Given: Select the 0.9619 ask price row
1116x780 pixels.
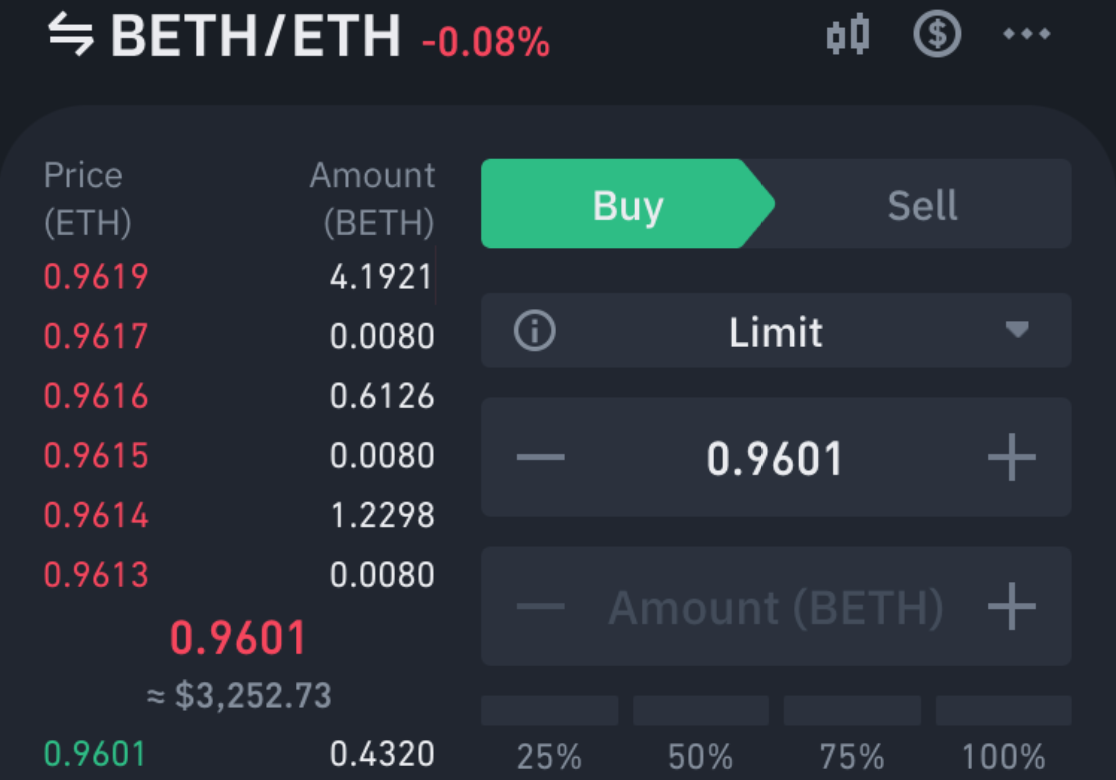Looking at the screenshot, I should click(238, 277).
